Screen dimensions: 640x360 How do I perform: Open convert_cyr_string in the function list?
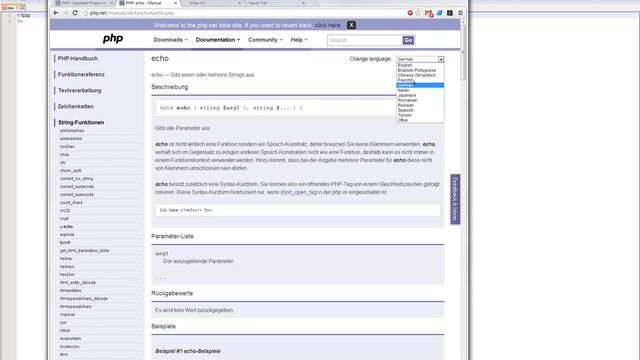(76, 179)
